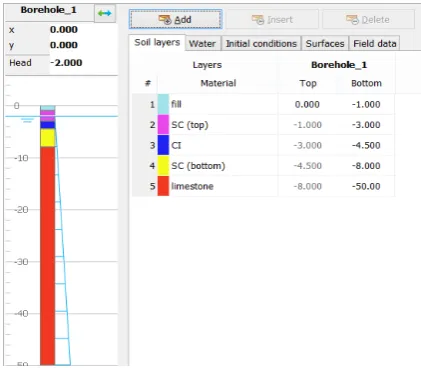Switch to the Surfaces tab

click(325, 44)
